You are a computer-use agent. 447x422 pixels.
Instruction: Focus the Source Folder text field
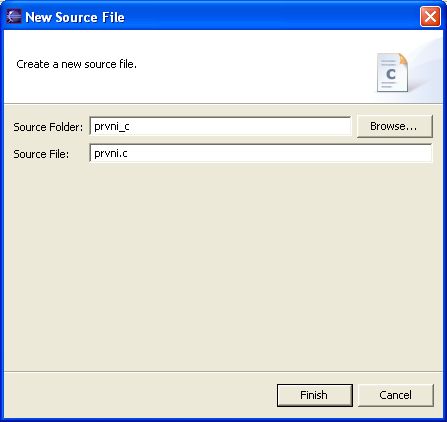pos(220,126)
